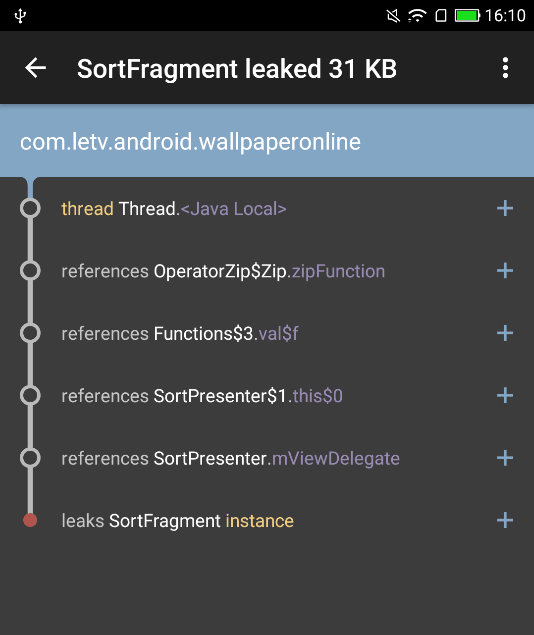Tap the back arrow in toolbar
Image resolution: width=534 pixels, height=635 pixels.
pyautogui.click(x=36, y=68)
